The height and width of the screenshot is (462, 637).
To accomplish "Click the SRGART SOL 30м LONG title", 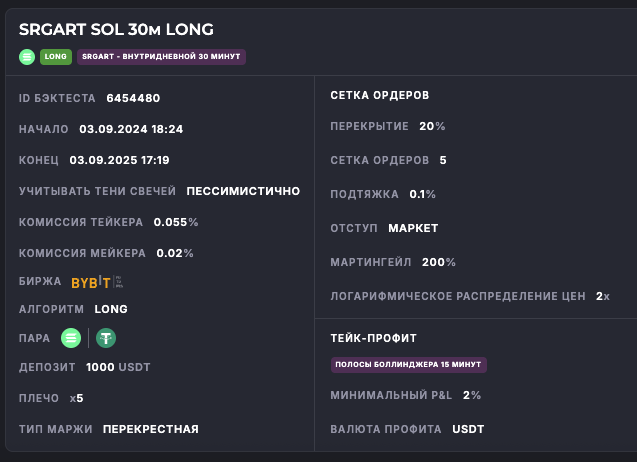I will tap(116, 30).
